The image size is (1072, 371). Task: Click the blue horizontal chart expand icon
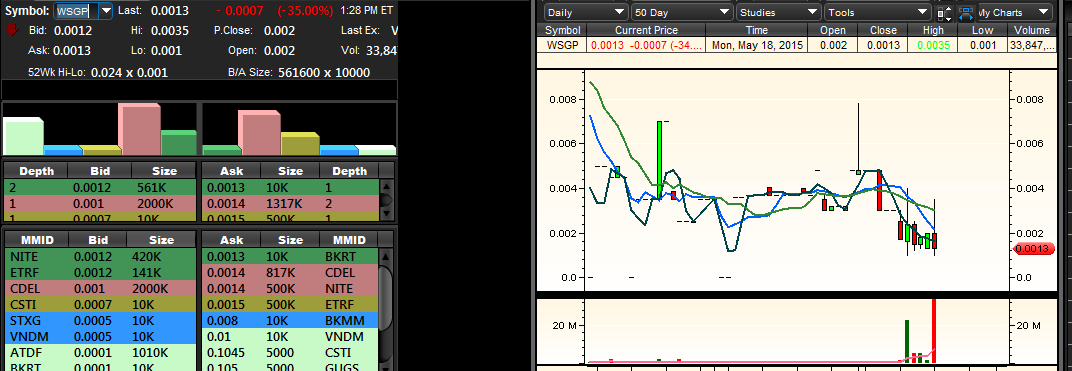click(965, 13)
